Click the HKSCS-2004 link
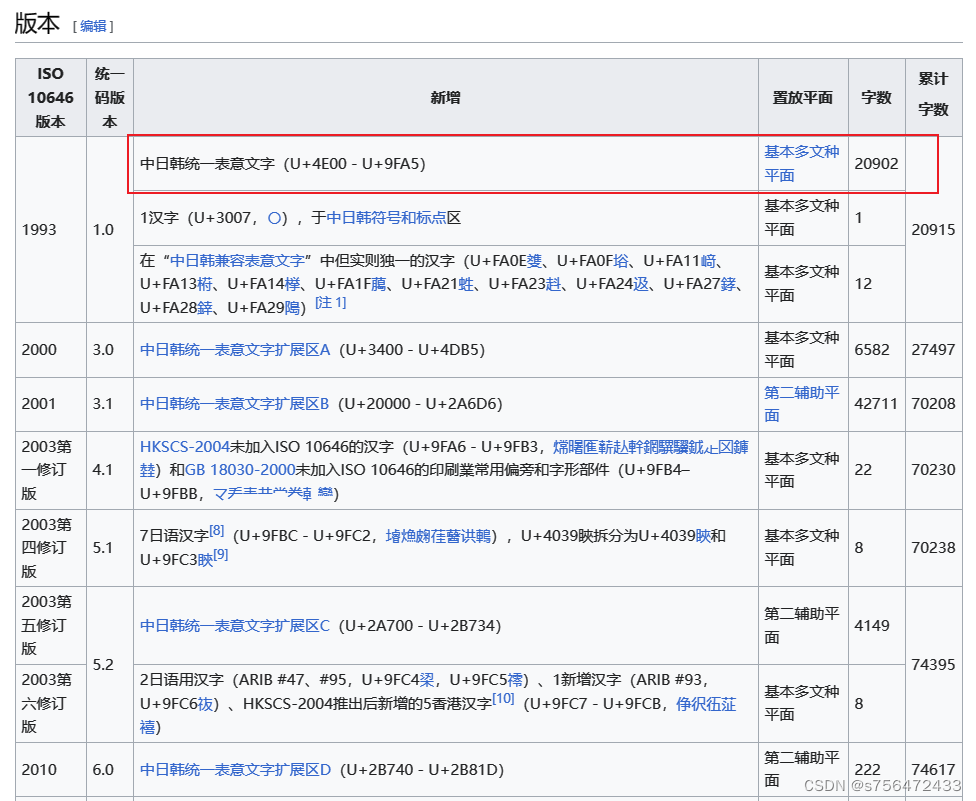The width and height of the screenshot is (976, 801). [x=185, y=447]
